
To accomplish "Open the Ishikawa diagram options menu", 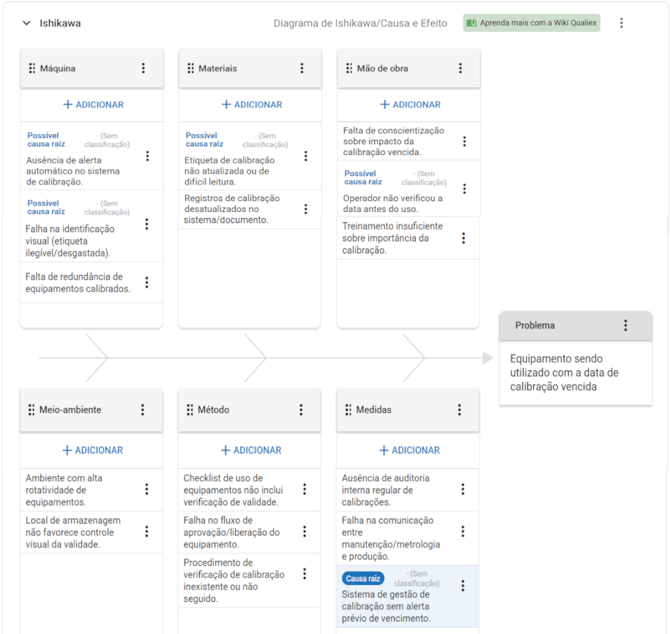I will click(x=621, y=23).
